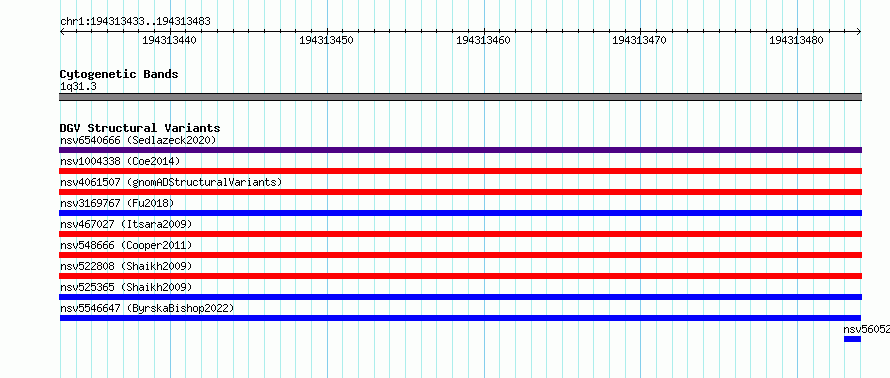This screenshot has width=890, height=378.
Task: Click the right arrow of the coordinate ruler
Action: (x=859, y=31)
